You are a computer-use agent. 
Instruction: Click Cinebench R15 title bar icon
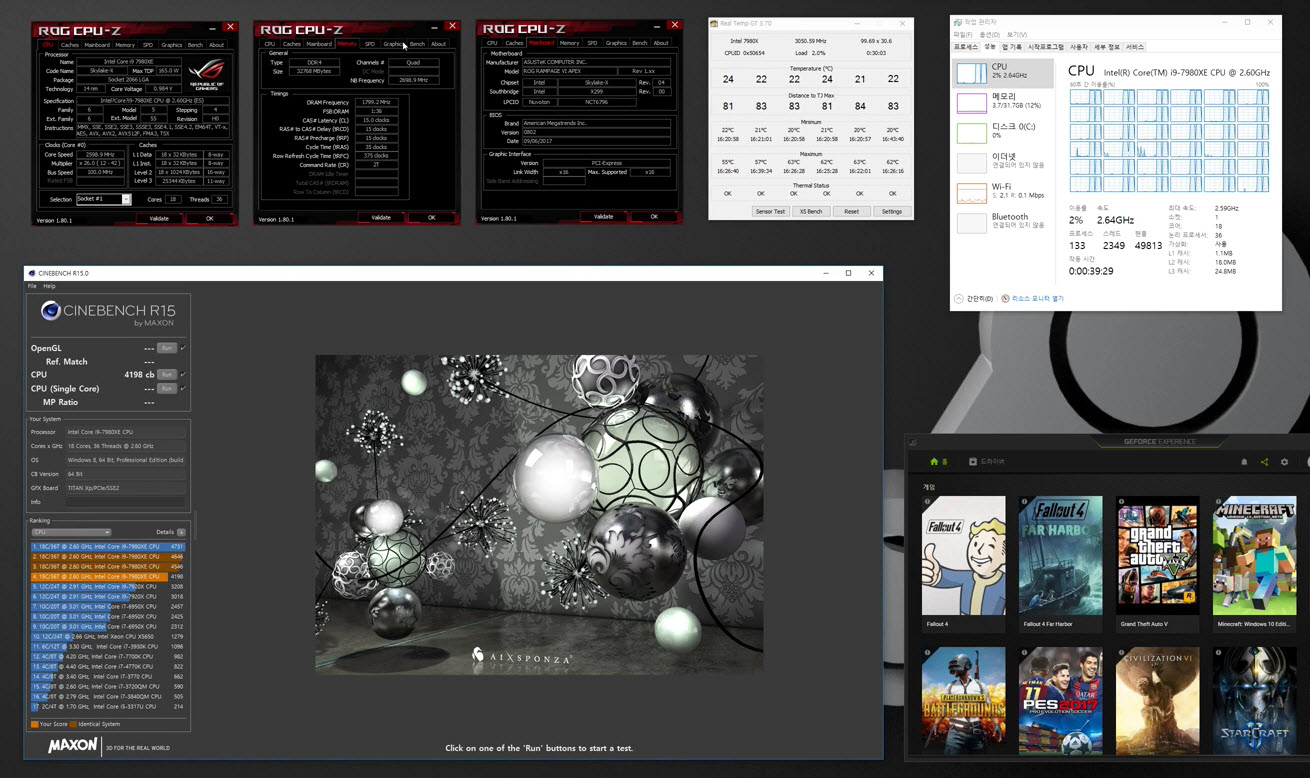[x=31, y=273]
